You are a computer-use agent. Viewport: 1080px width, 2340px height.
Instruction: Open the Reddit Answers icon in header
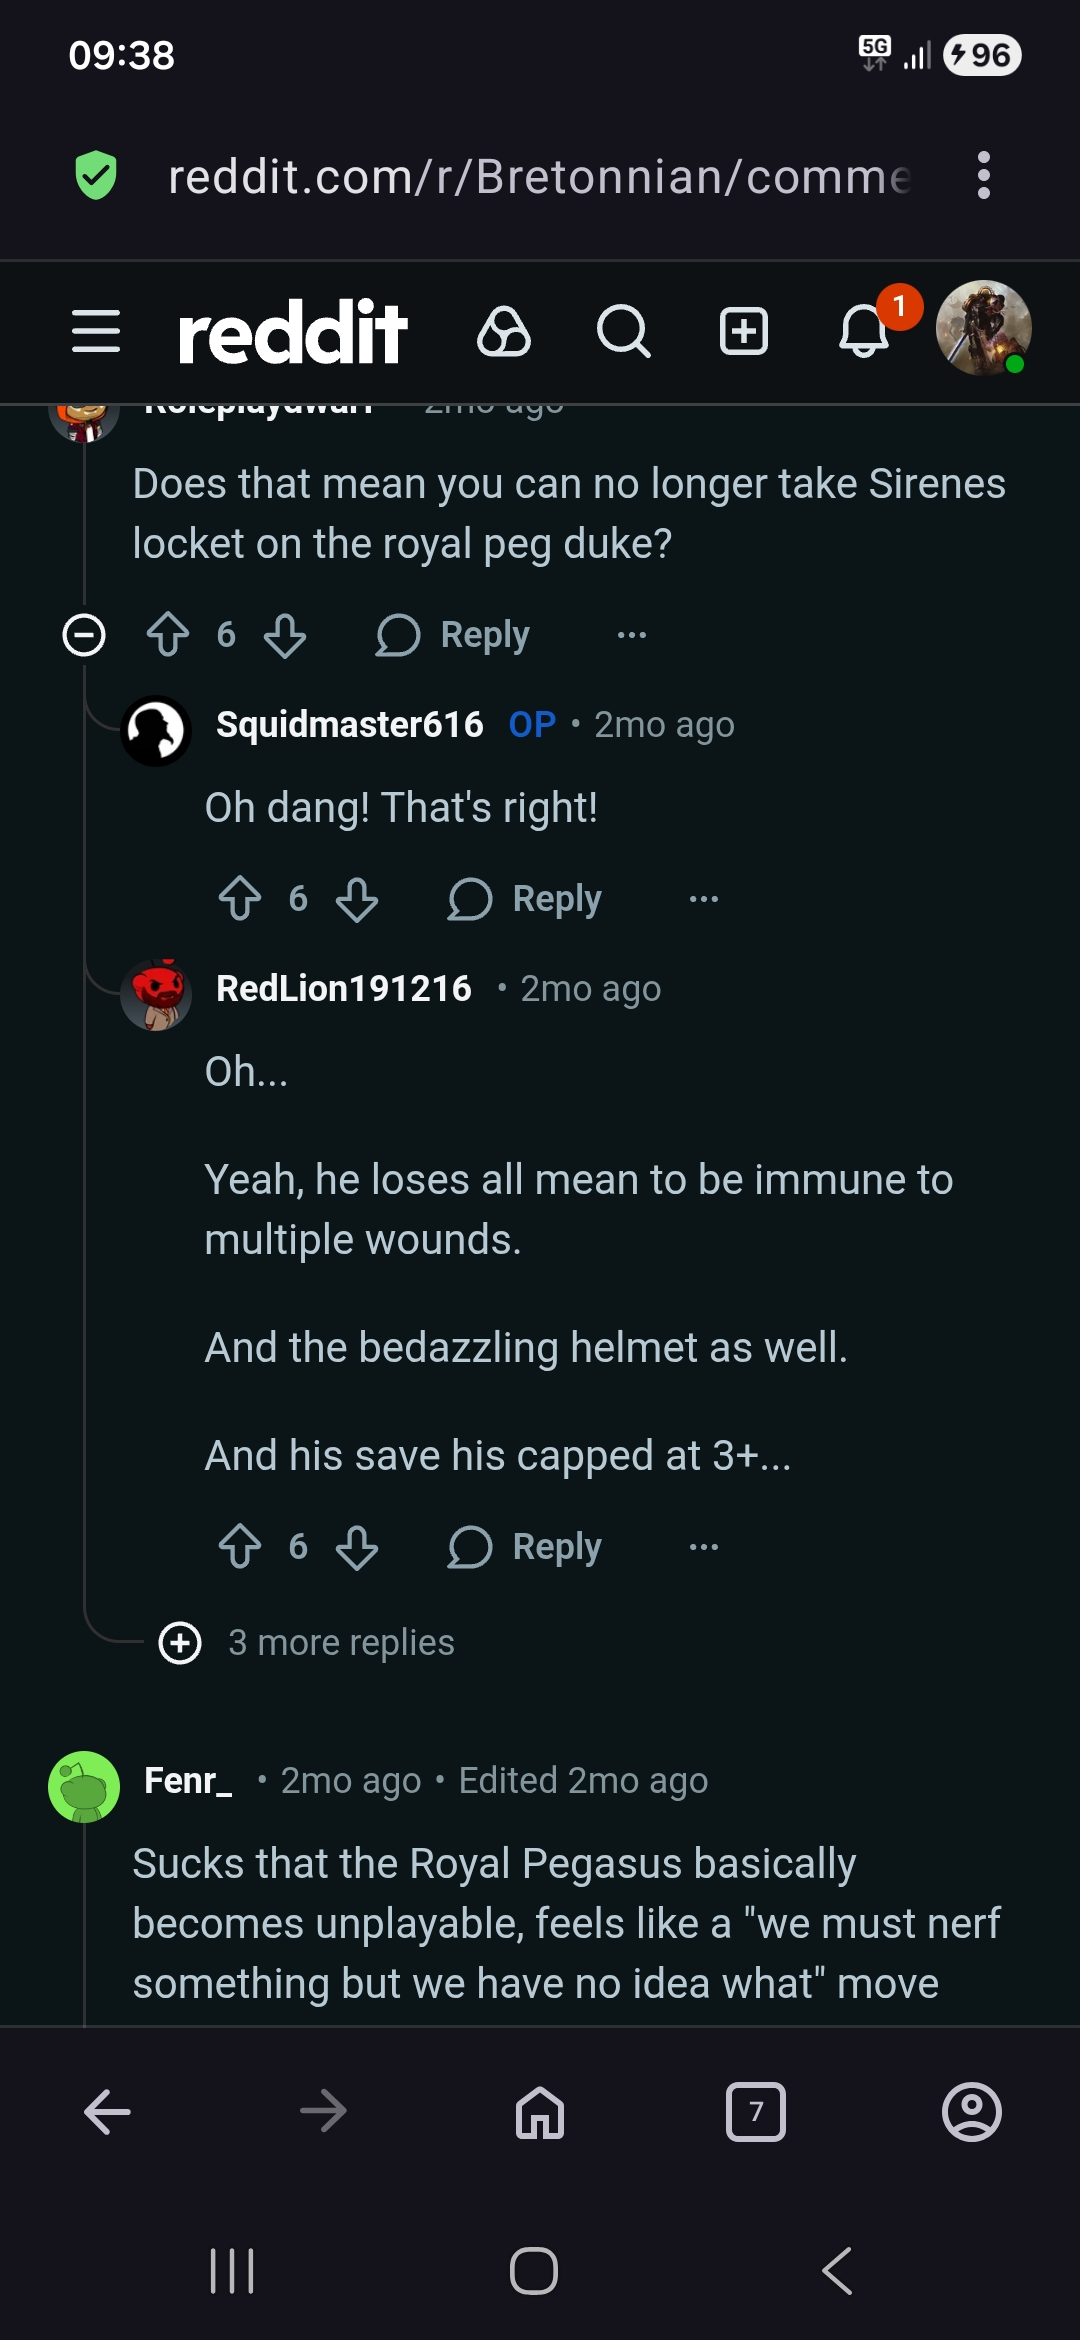click(504, 331)
